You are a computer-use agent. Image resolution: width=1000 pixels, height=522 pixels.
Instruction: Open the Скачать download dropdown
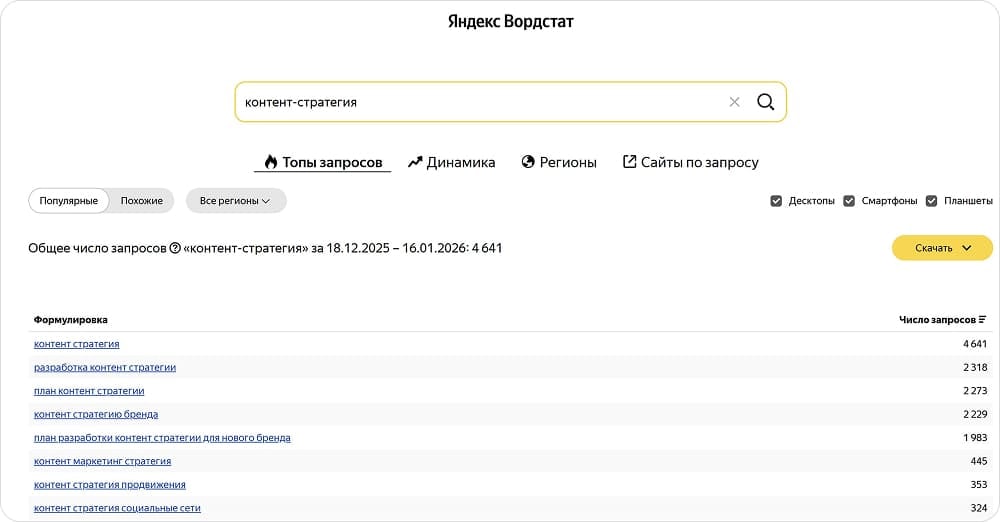942,248
